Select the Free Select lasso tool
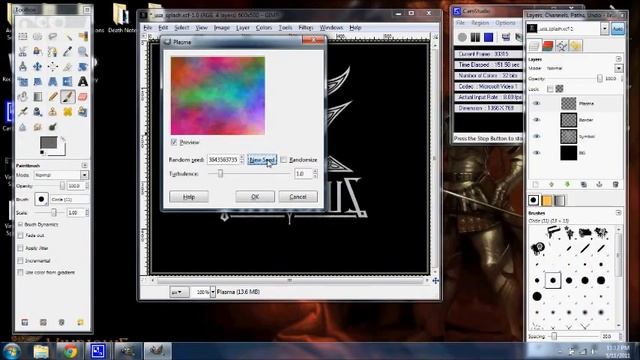 (53, 36)
